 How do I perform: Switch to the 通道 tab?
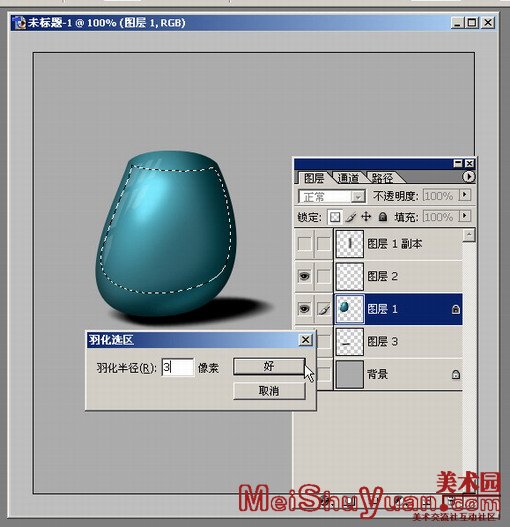[348, 178]
